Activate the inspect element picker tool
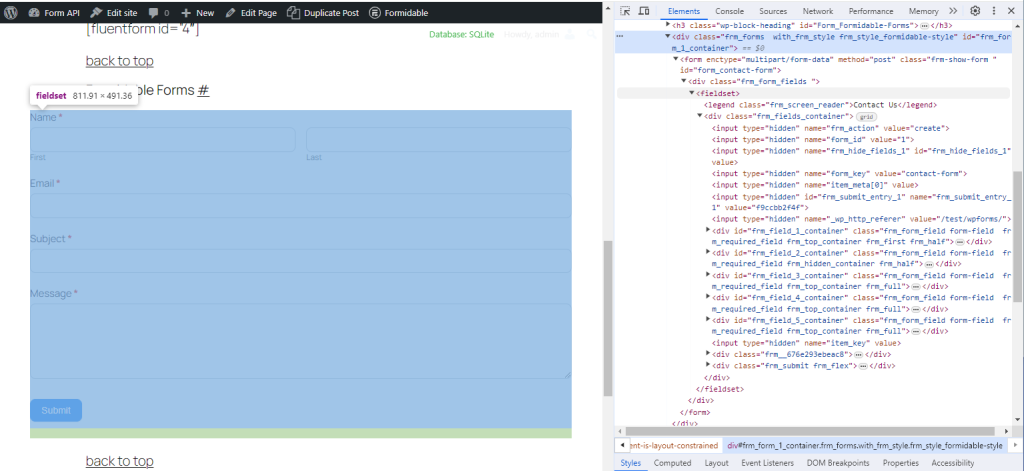 [625, 11]
